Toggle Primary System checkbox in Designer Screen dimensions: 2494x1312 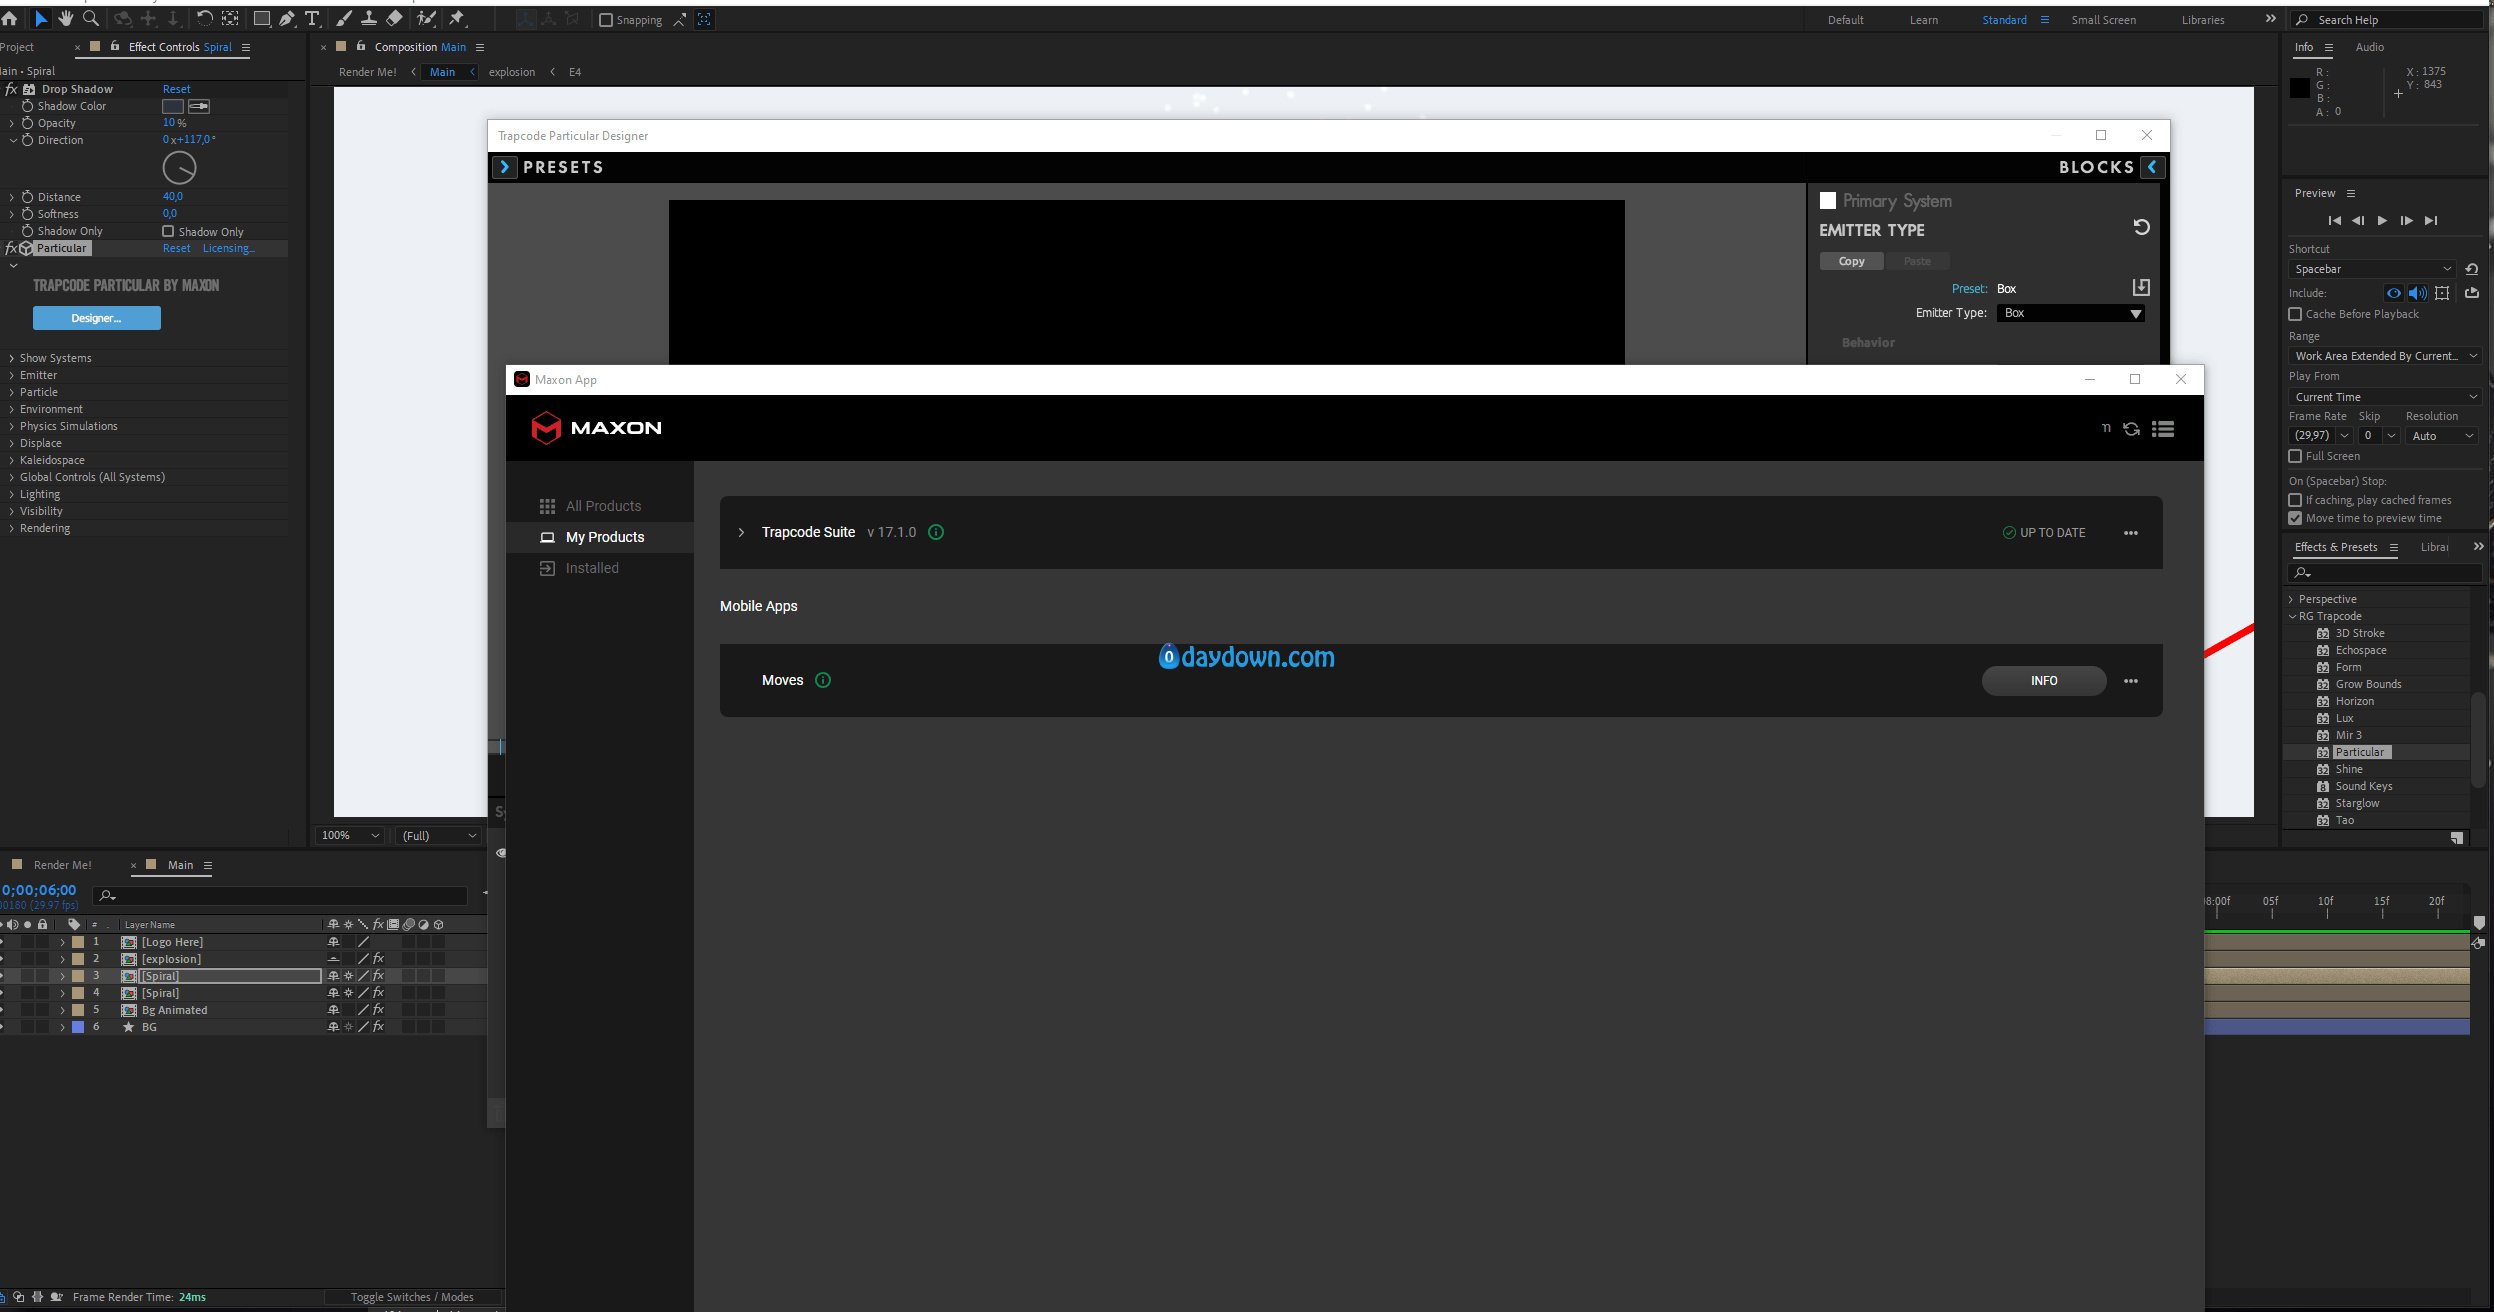tap(1828, 200)
